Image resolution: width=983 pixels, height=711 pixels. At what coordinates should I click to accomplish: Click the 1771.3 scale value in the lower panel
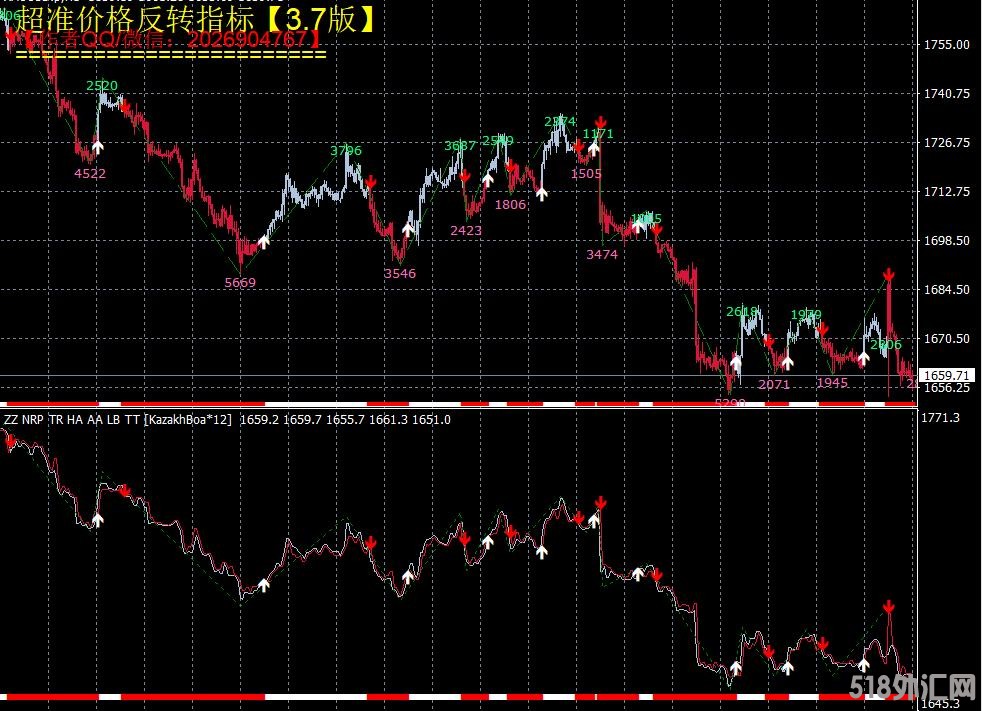point(940,418)
